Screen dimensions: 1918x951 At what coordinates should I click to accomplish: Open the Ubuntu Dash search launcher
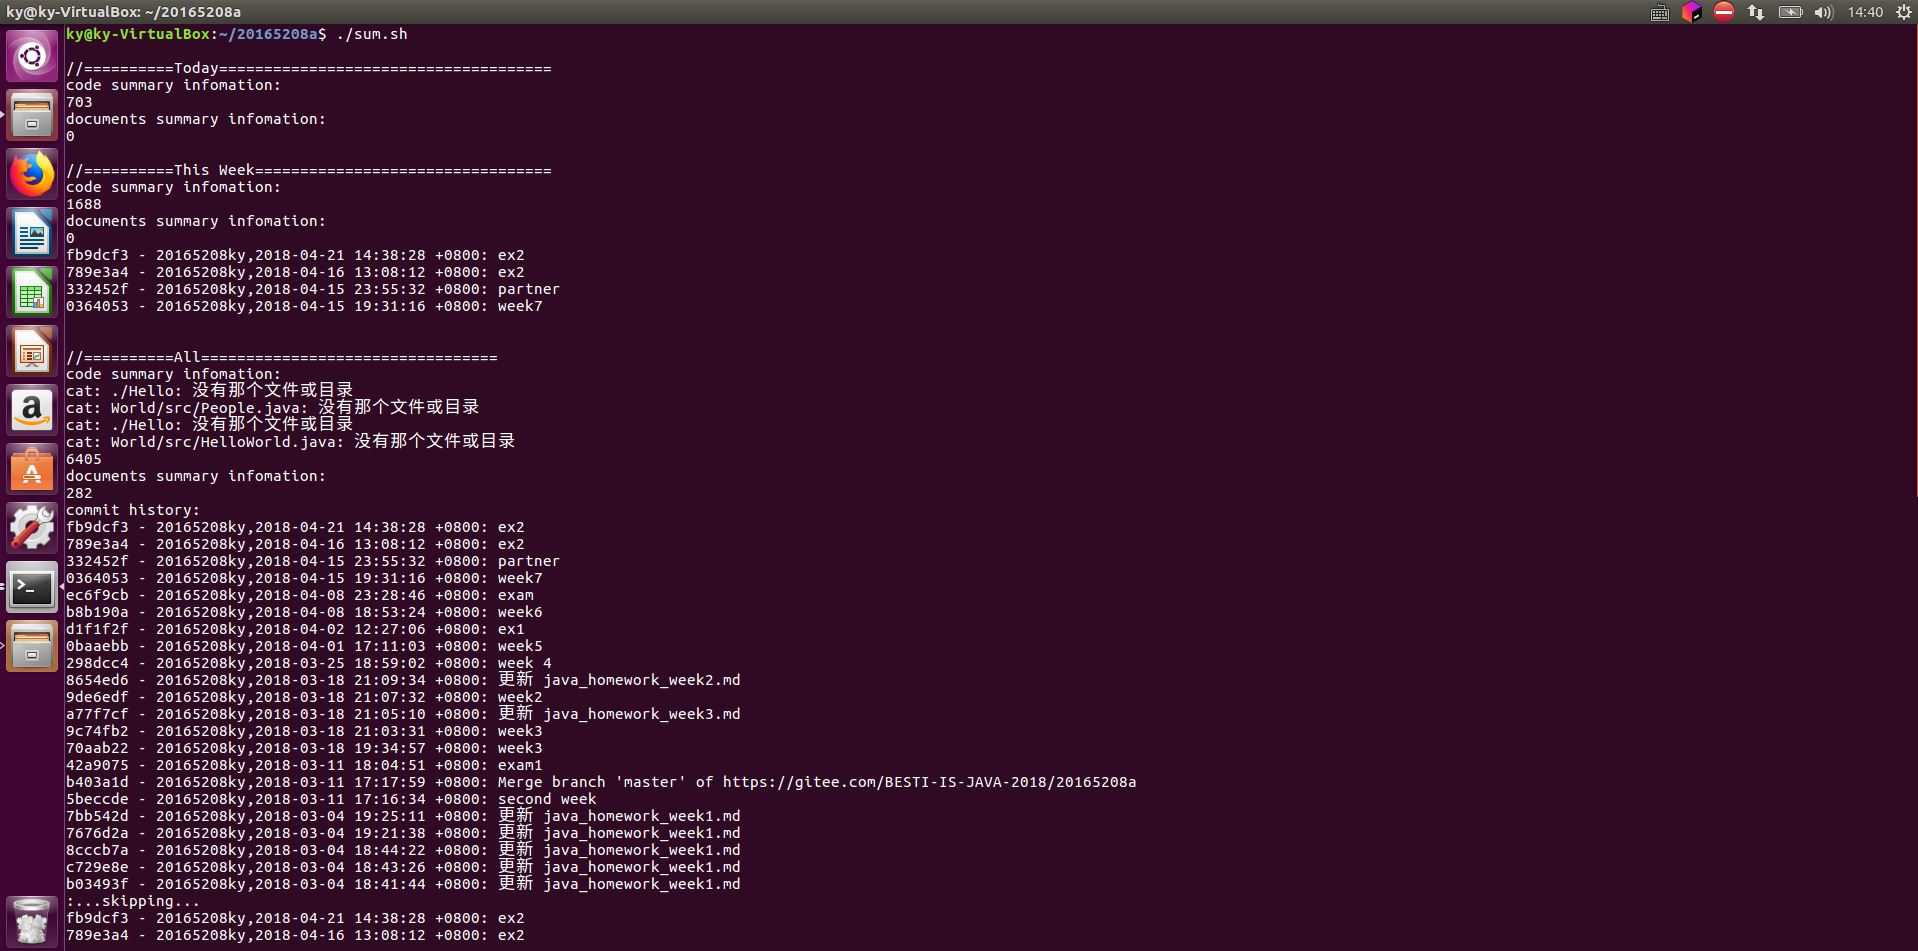pos(32,56)
